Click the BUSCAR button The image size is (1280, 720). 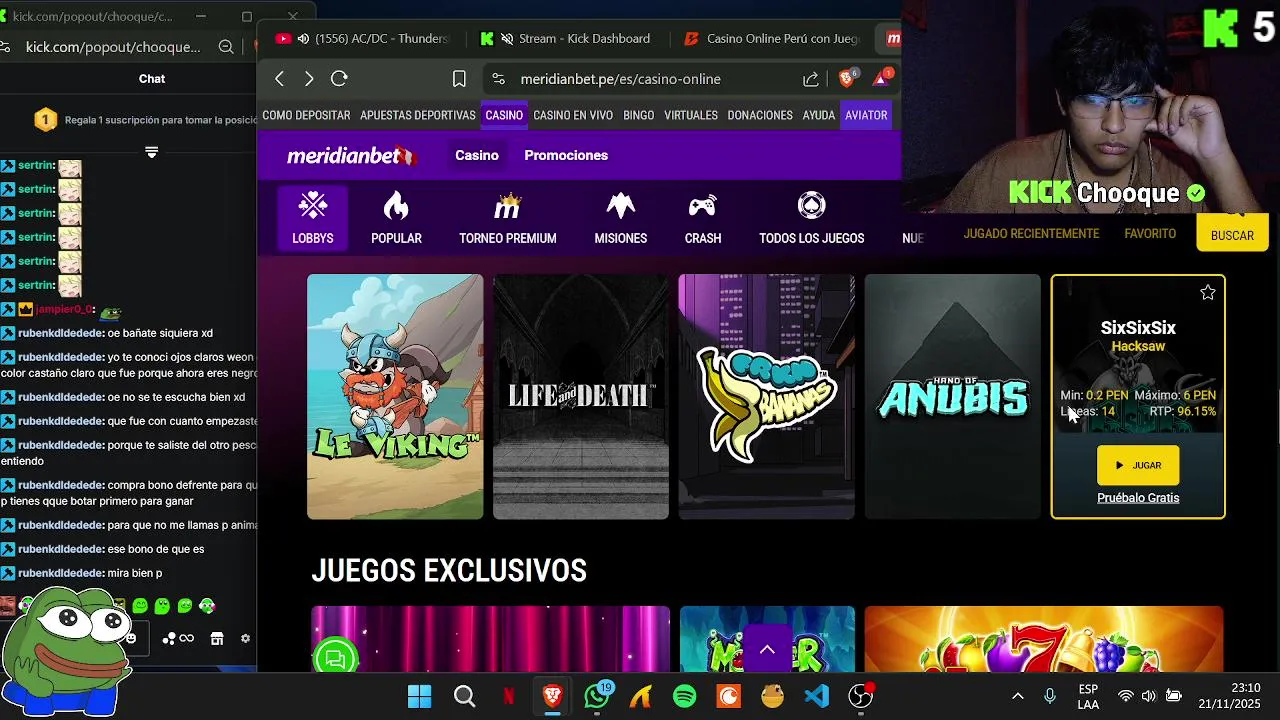(1232, 235)
